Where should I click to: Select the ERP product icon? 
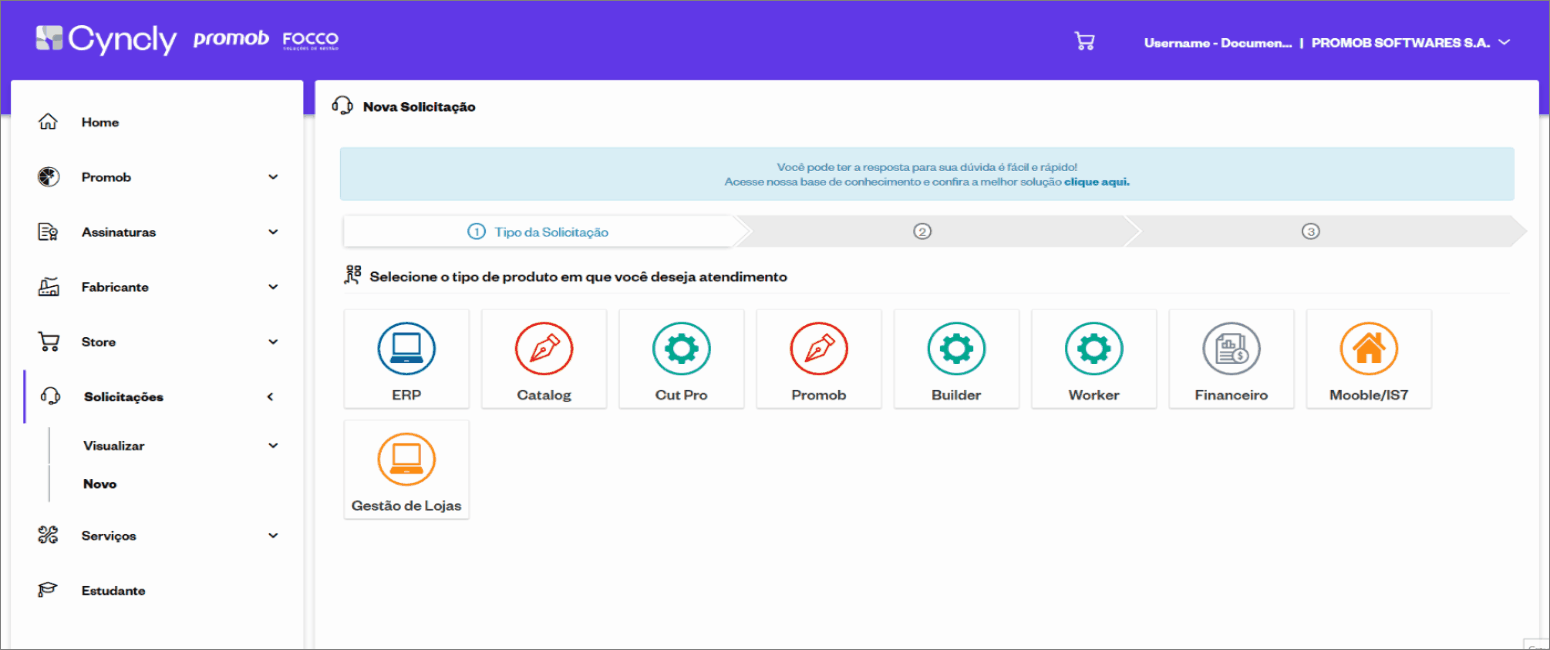click(406, 348)
